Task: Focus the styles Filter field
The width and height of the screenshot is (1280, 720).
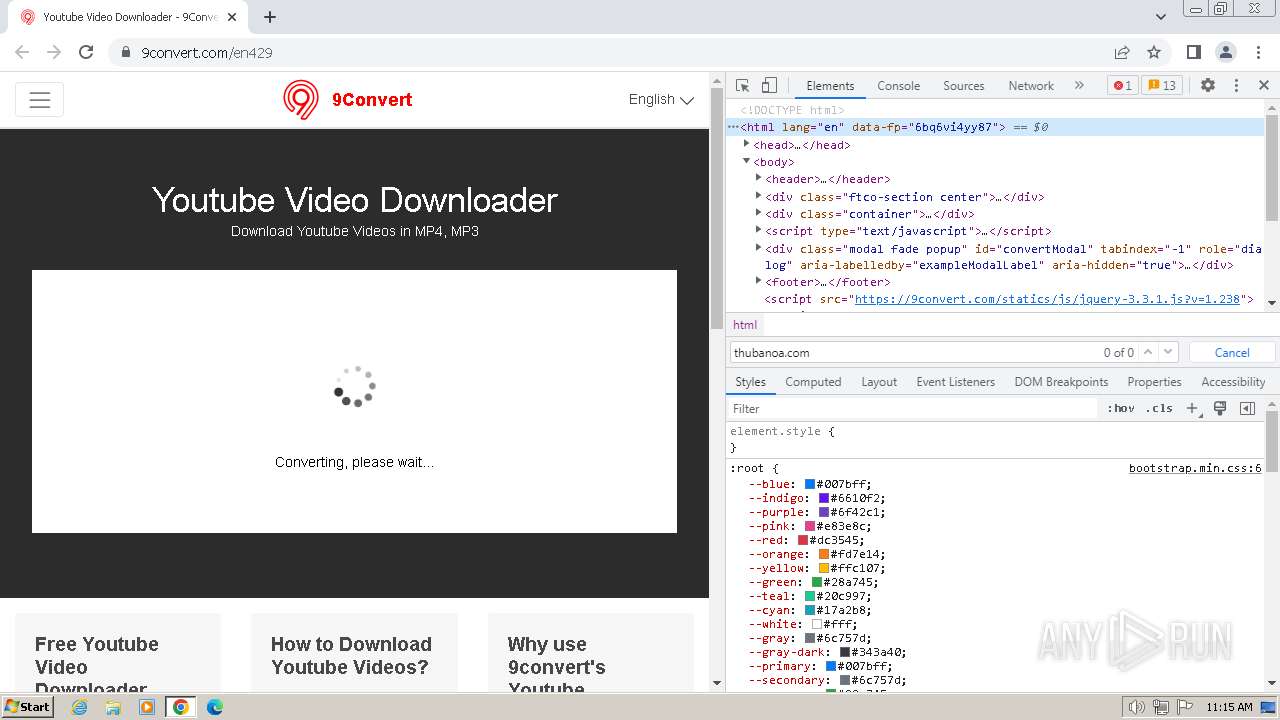Action: (913, 408)
